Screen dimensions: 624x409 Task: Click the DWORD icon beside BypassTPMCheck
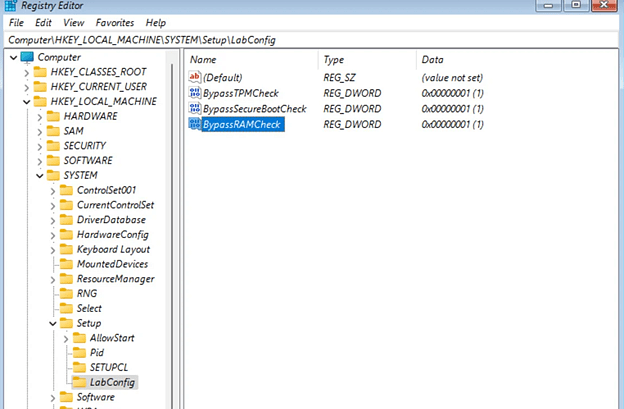pyautogui.click(x=195, y=93)
